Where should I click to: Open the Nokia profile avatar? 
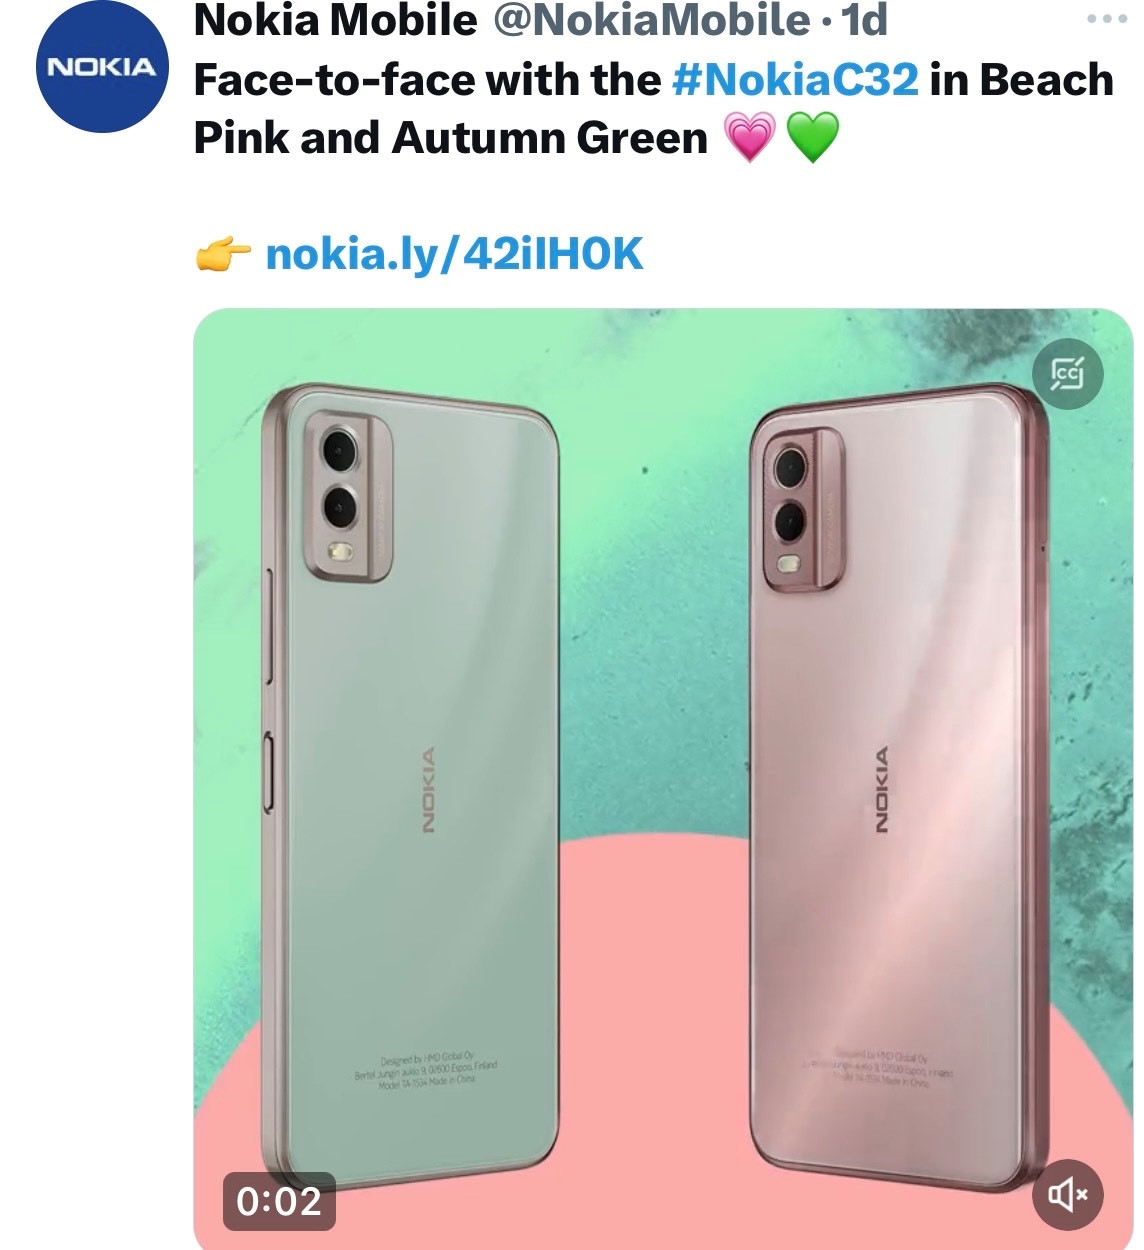tap(102, 67)
